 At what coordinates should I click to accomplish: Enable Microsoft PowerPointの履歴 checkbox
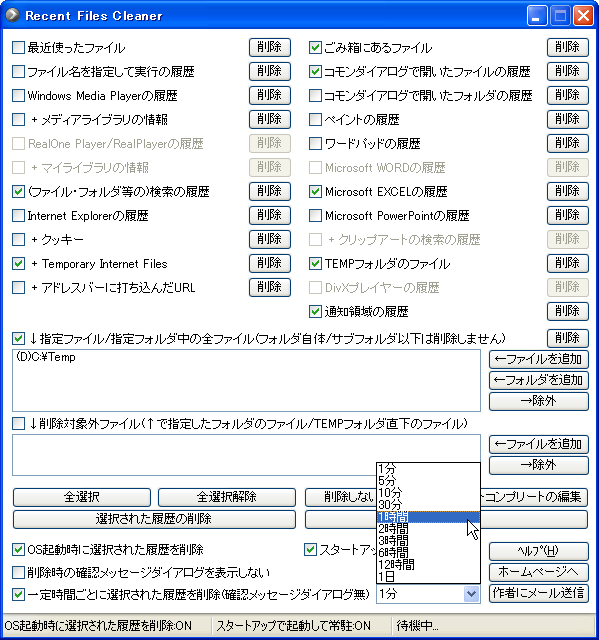tap(315, 216)
